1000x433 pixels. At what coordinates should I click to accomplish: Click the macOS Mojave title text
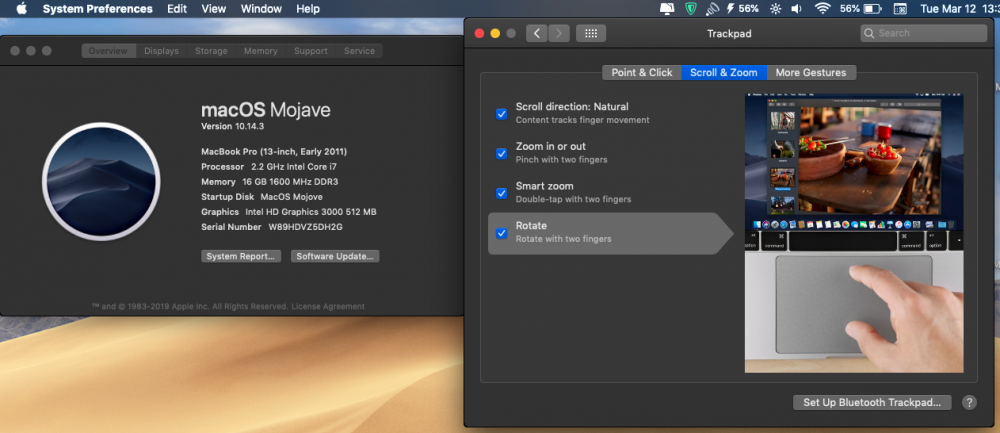point(266,110)
